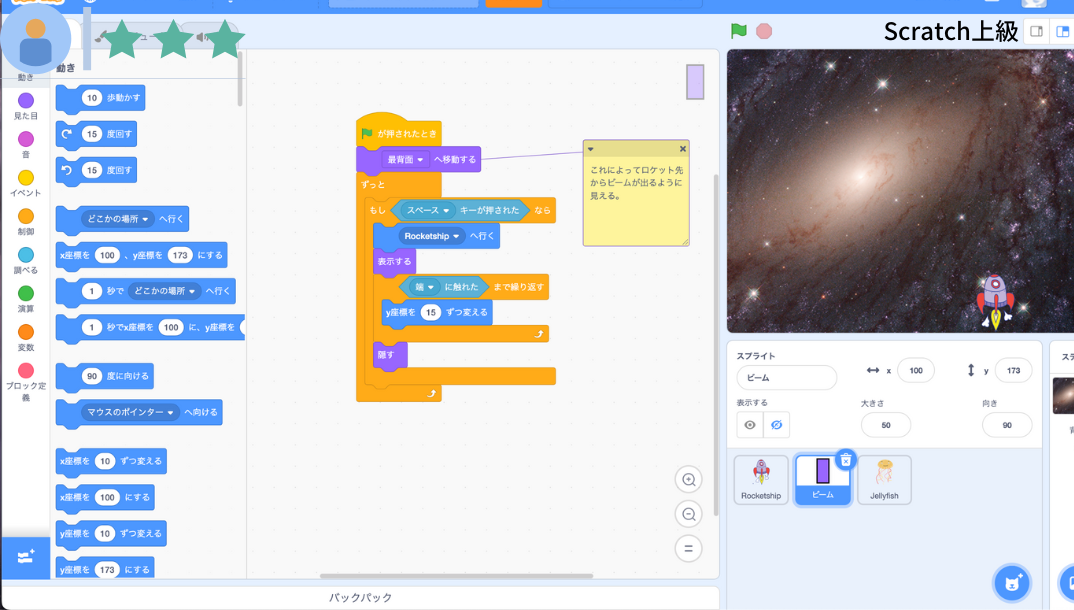Open the 最背面 dropdown in script
The width and height of the screenshot is (1074, 610).
click(x=405, y=160)
